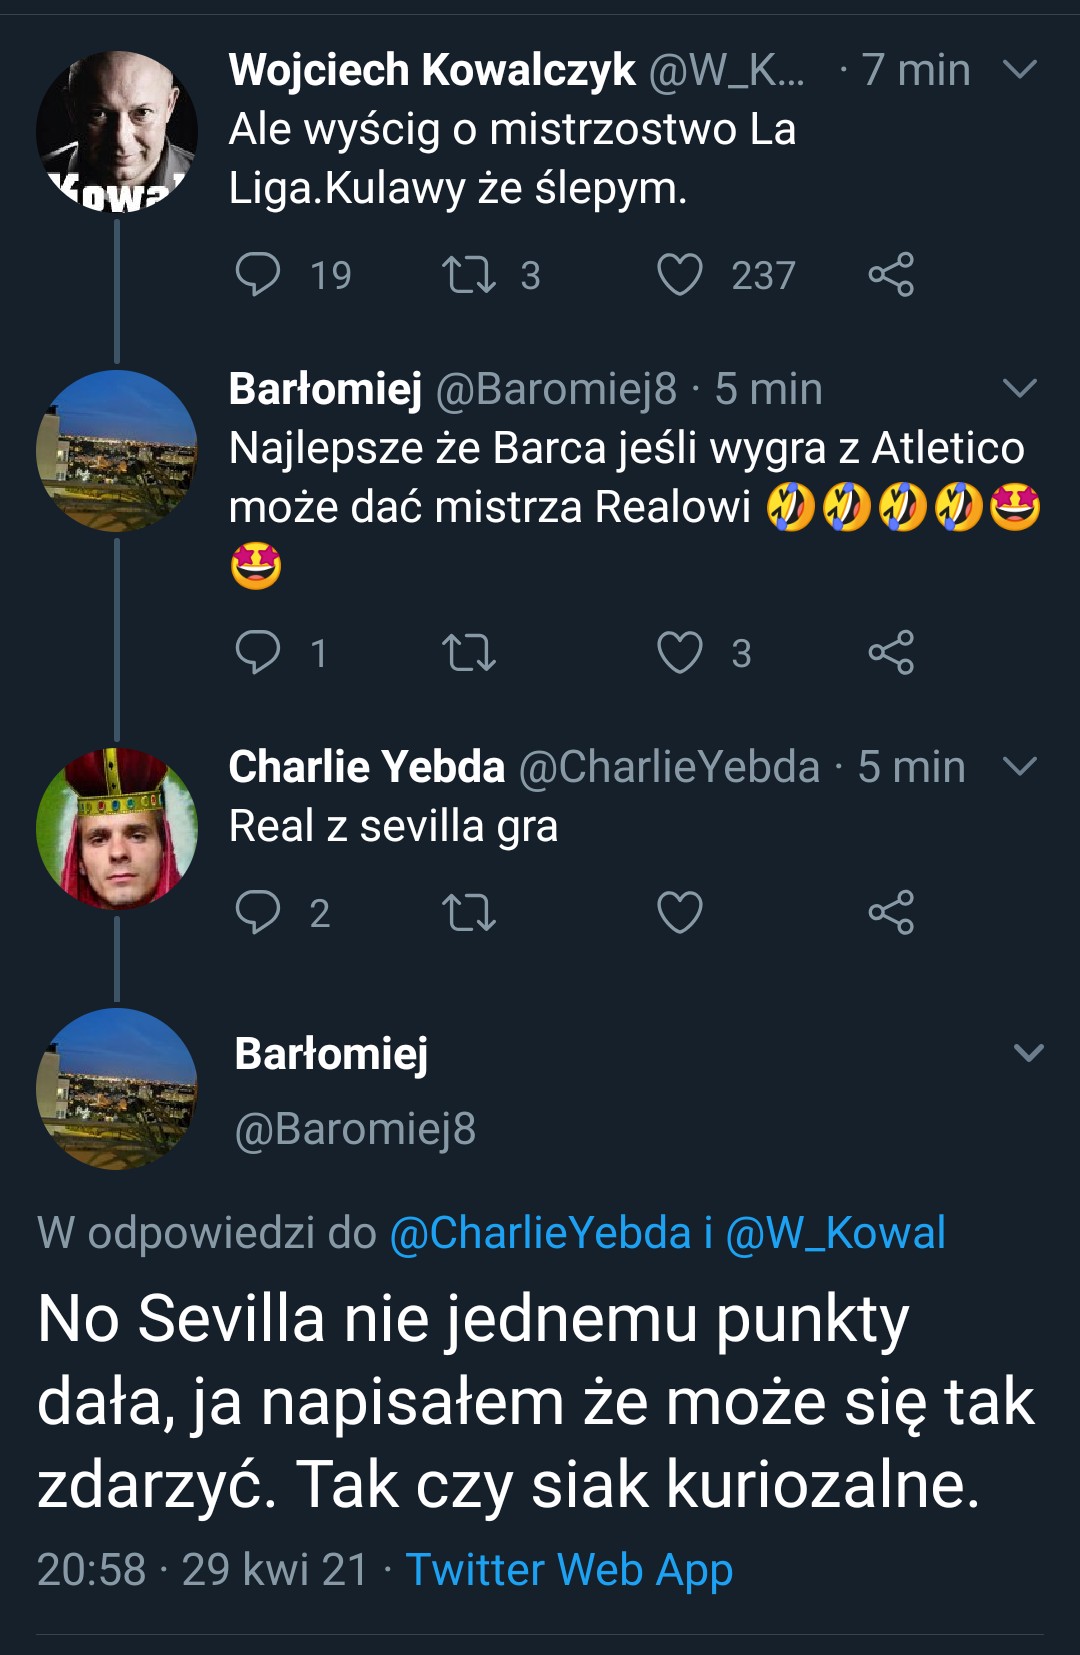Reply to Wojciech Kowalczyk's tweet
Image resolution: width=1080 pixels, height=1655 pixels.
258,275
